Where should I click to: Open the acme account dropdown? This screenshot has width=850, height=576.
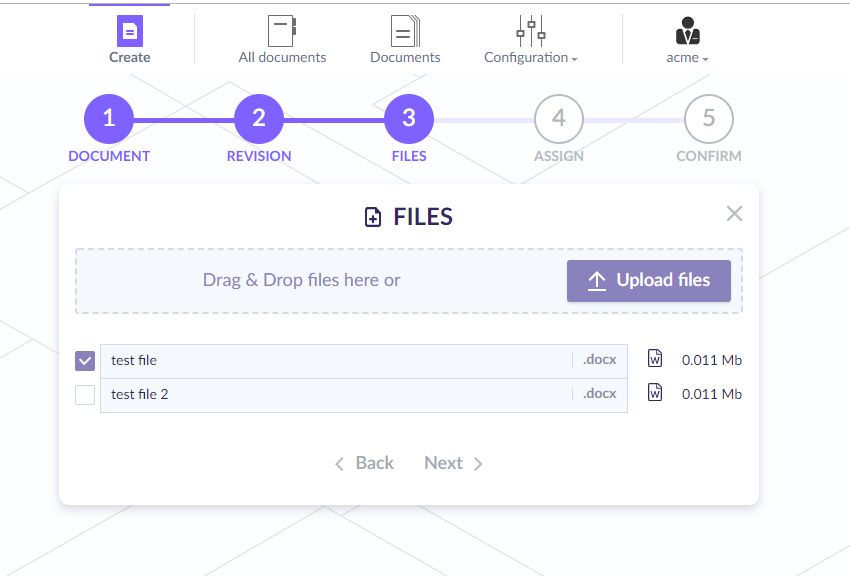click(688, 58)
